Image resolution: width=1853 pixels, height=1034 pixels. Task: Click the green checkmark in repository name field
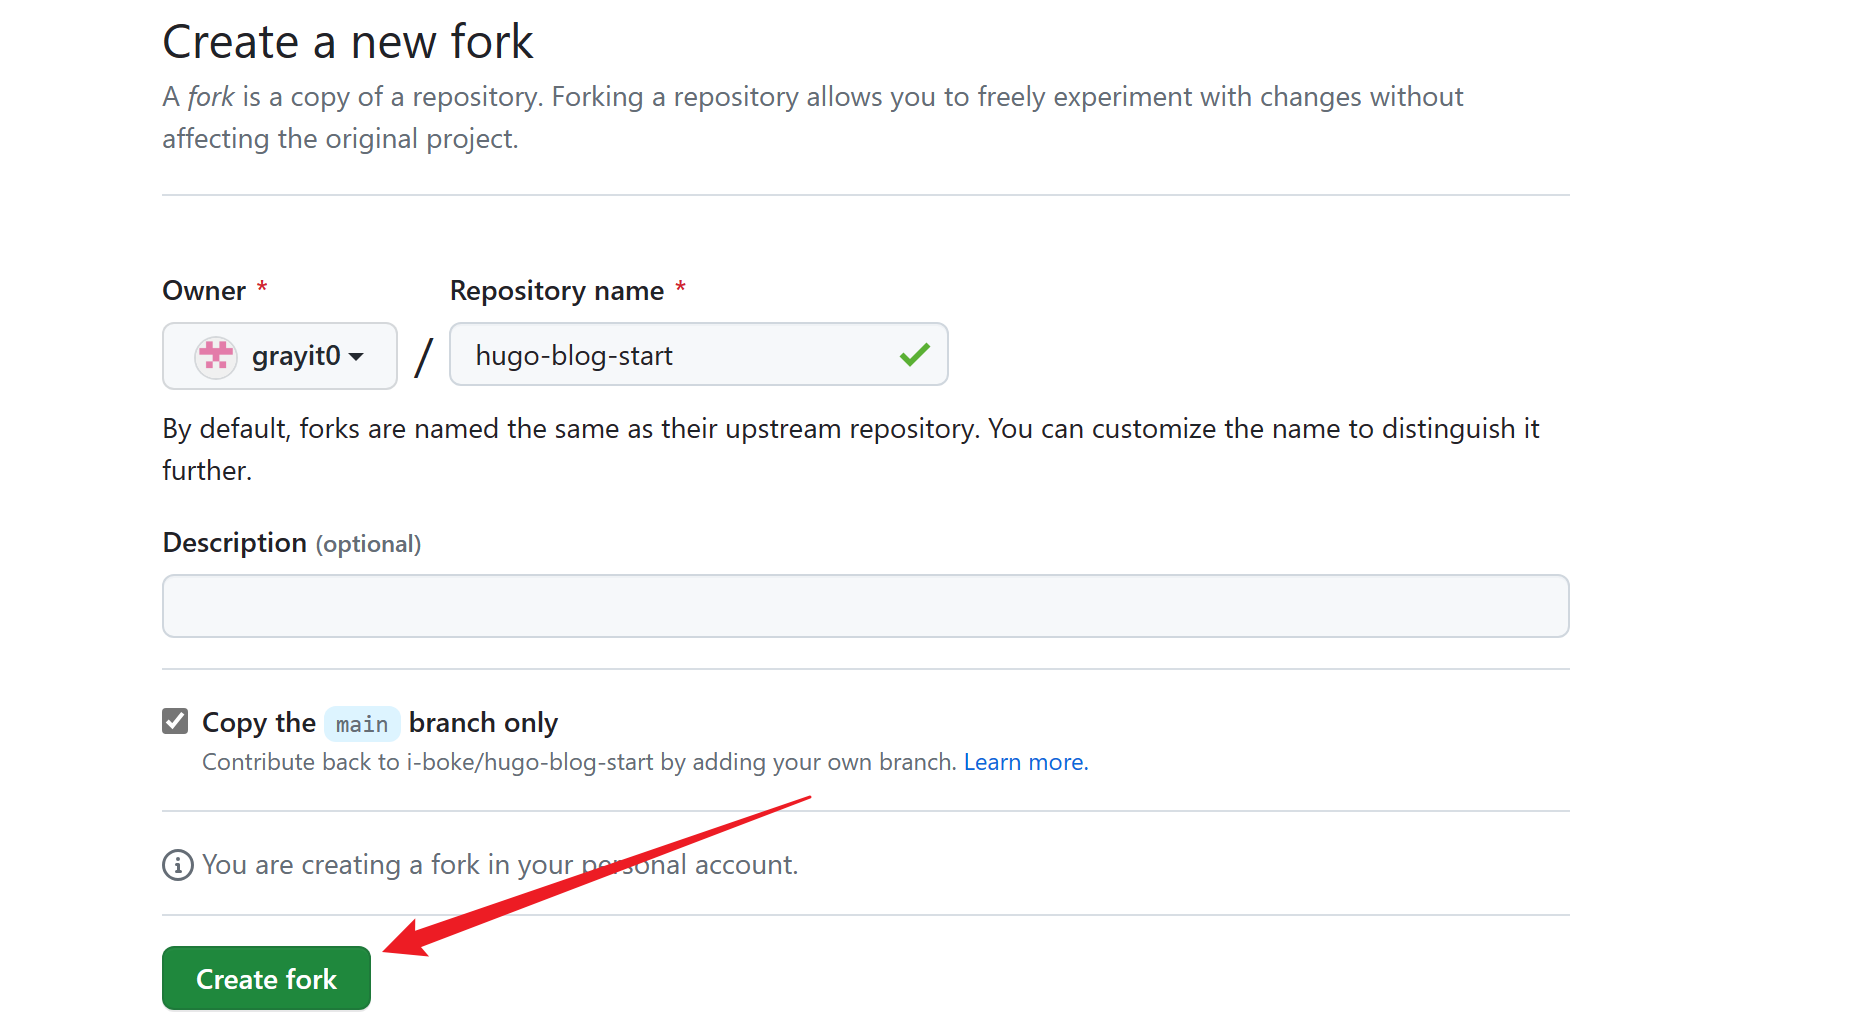tap(914, 355)
